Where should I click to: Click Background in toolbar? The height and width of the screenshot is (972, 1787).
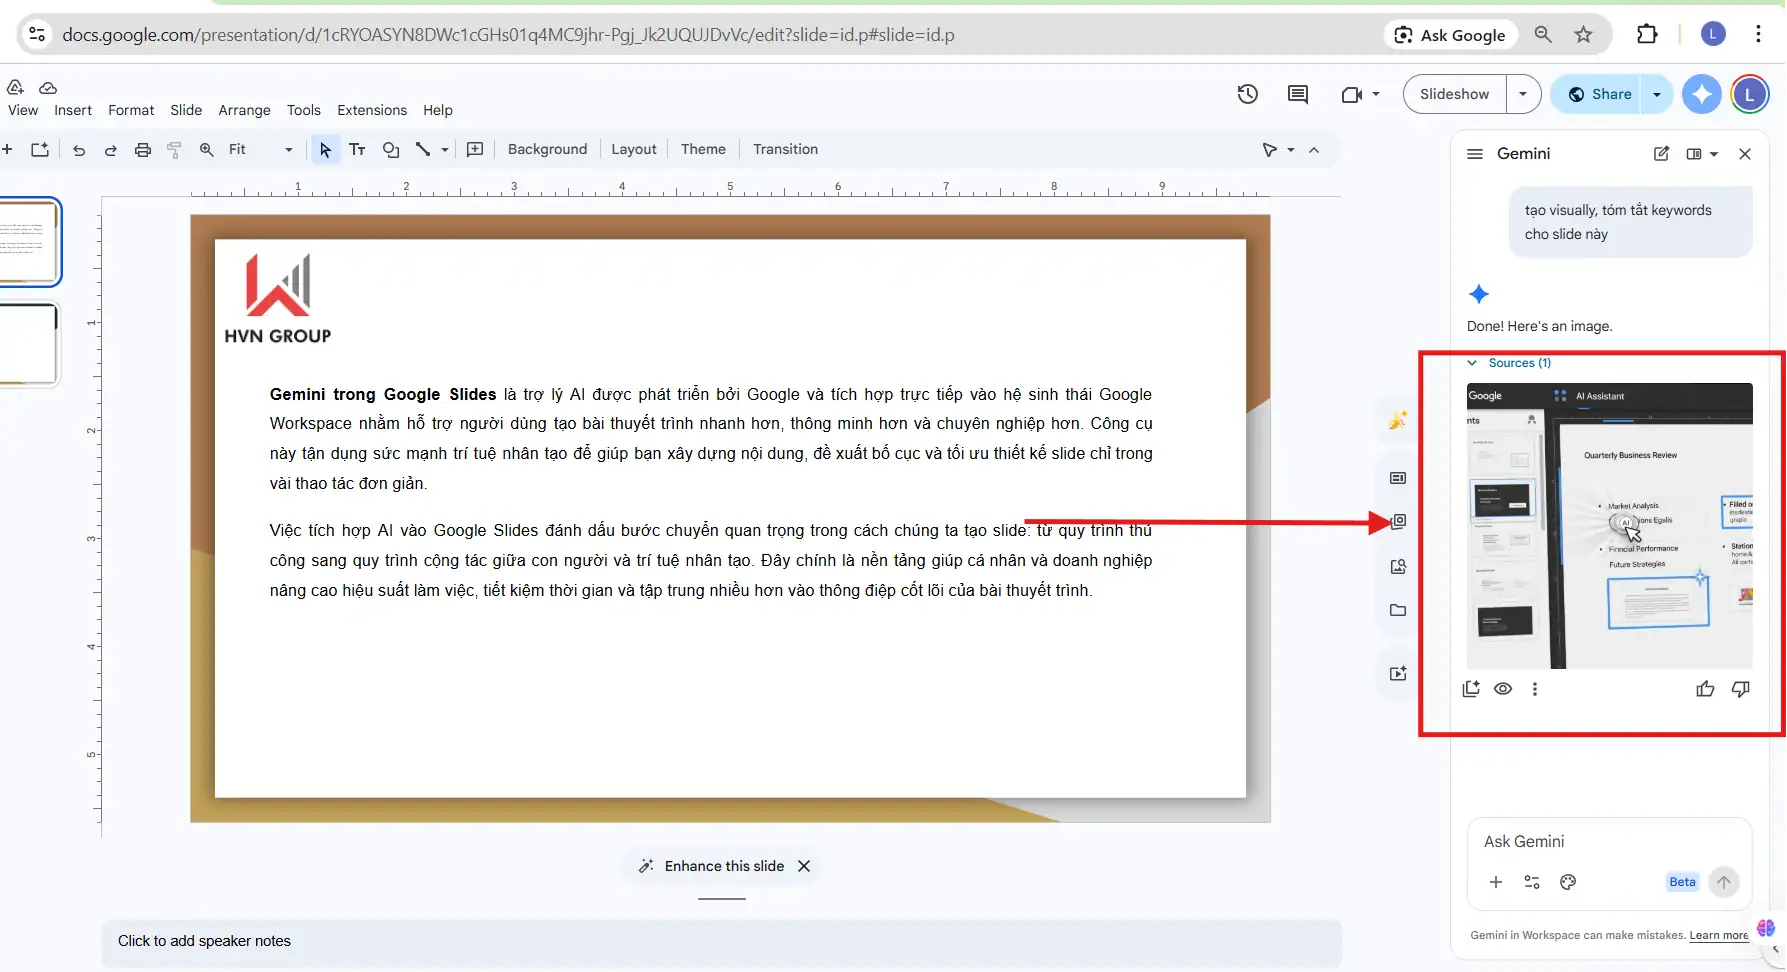[x=547, y=149]
